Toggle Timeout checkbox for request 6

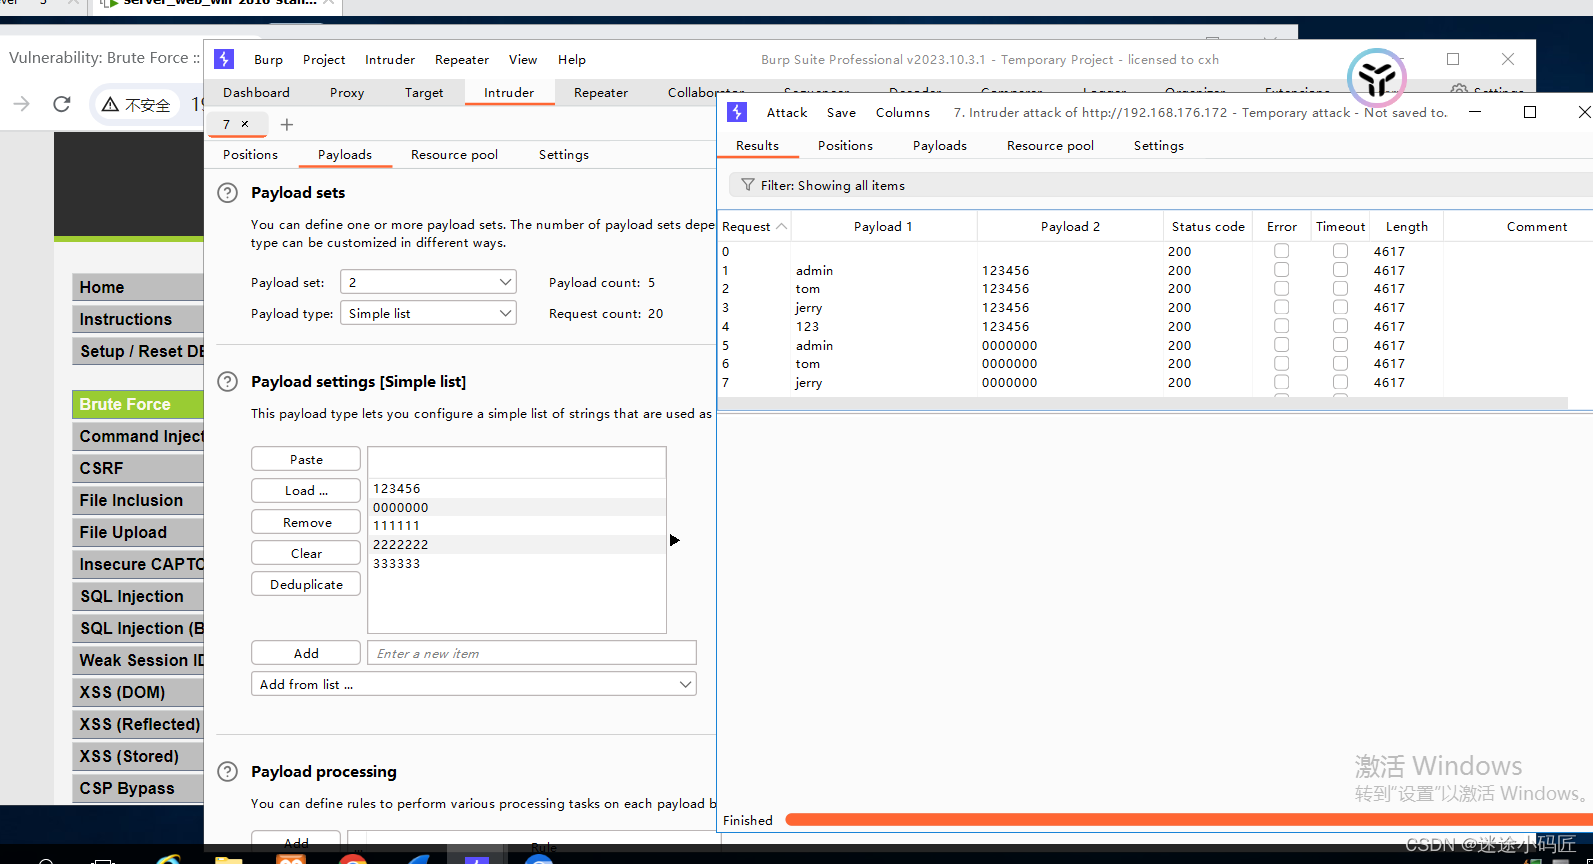(1340, 363)
